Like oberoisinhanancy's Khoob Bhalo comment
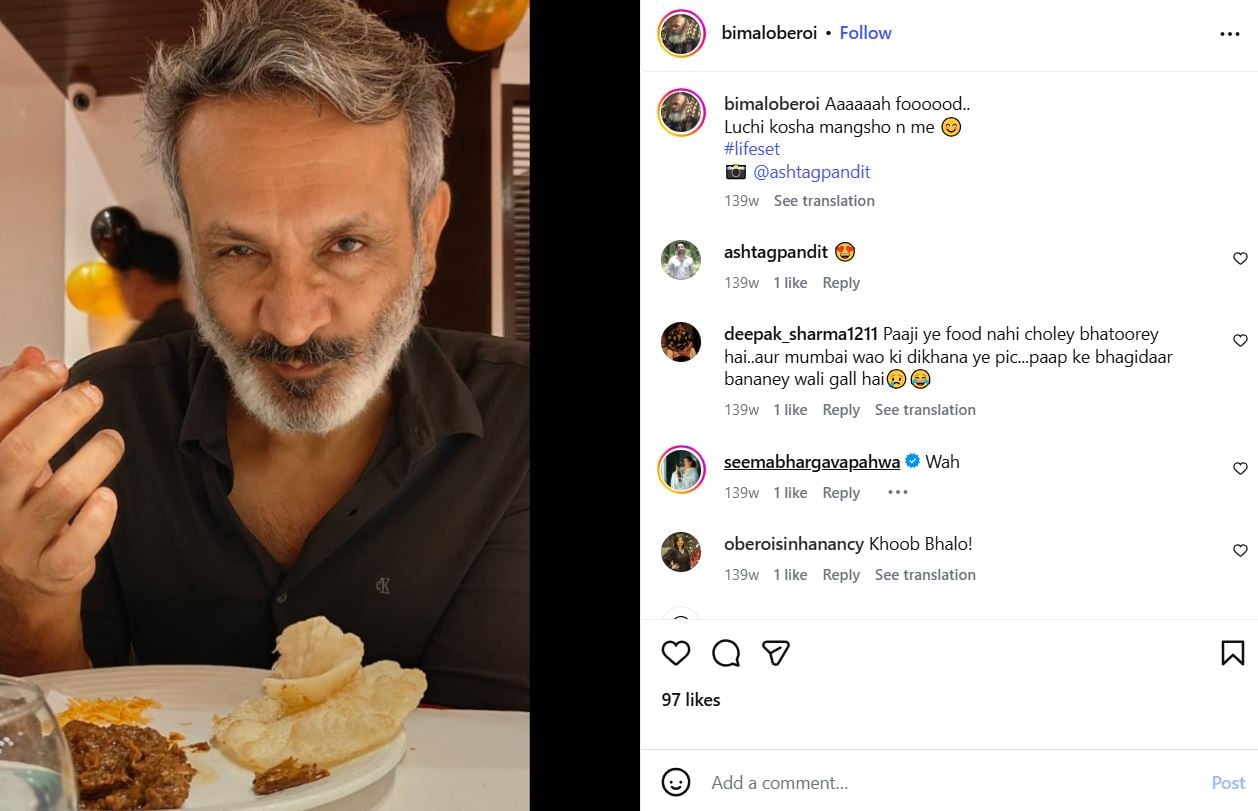This screenshot has width=1258, height=811. [1240, 551]
